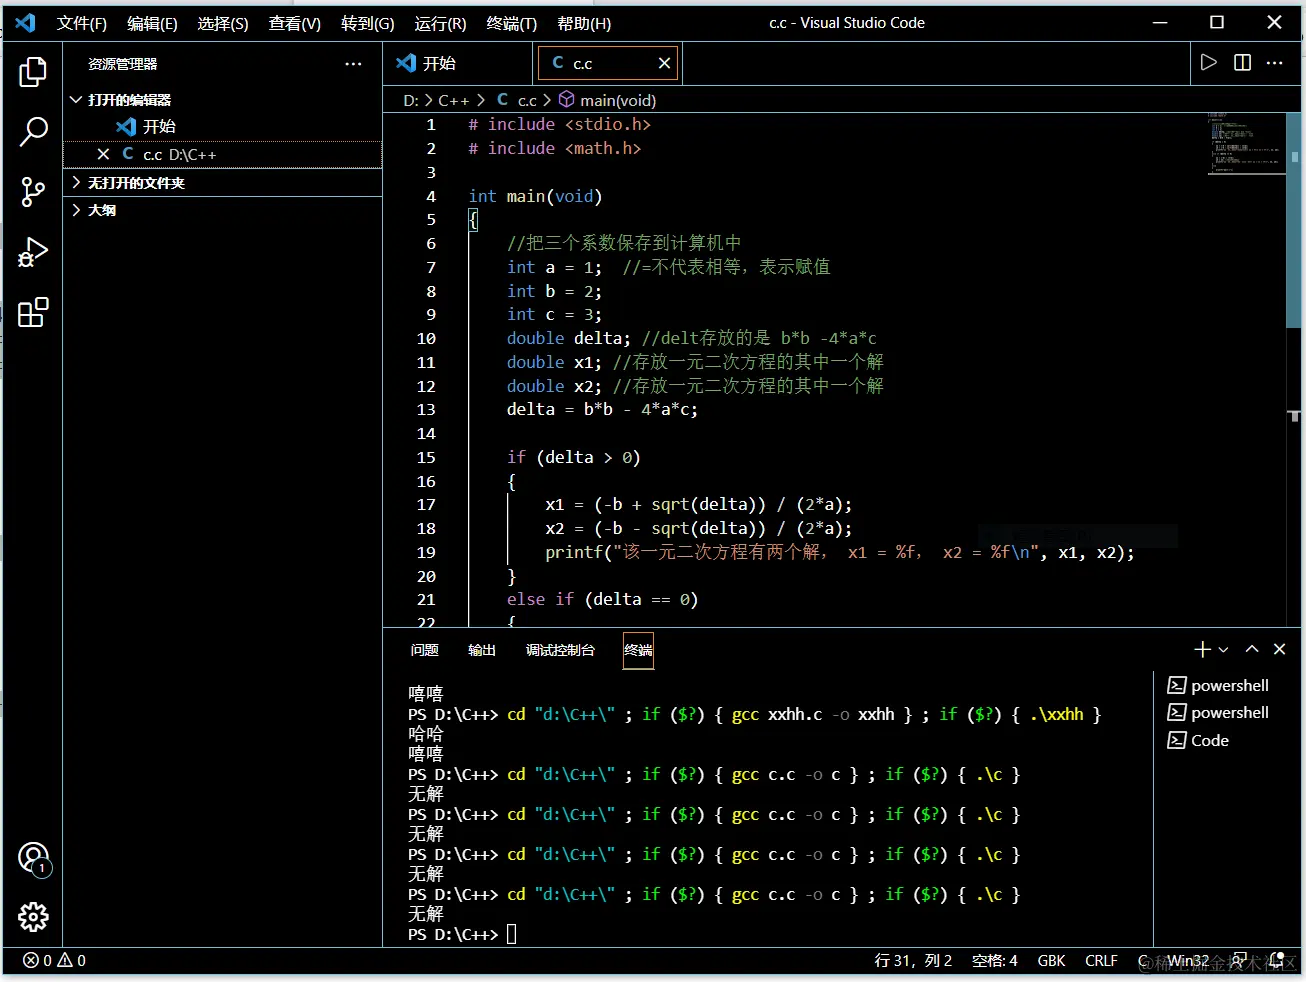Image resolution: width=1306 pixels, height=982 pixels.
Task: Open the new terminal dropdown arrow
Action: 1224,650
